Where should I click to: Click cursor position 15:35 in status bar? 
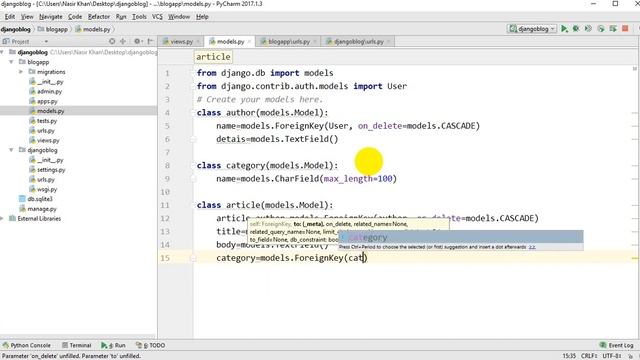569,356
